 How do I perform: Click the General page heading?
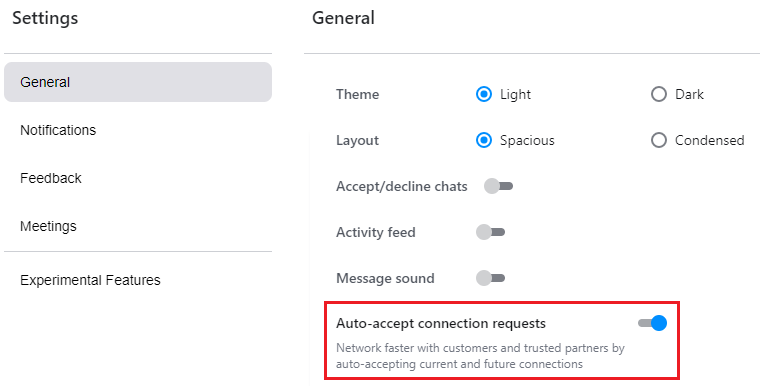point(343,18)
